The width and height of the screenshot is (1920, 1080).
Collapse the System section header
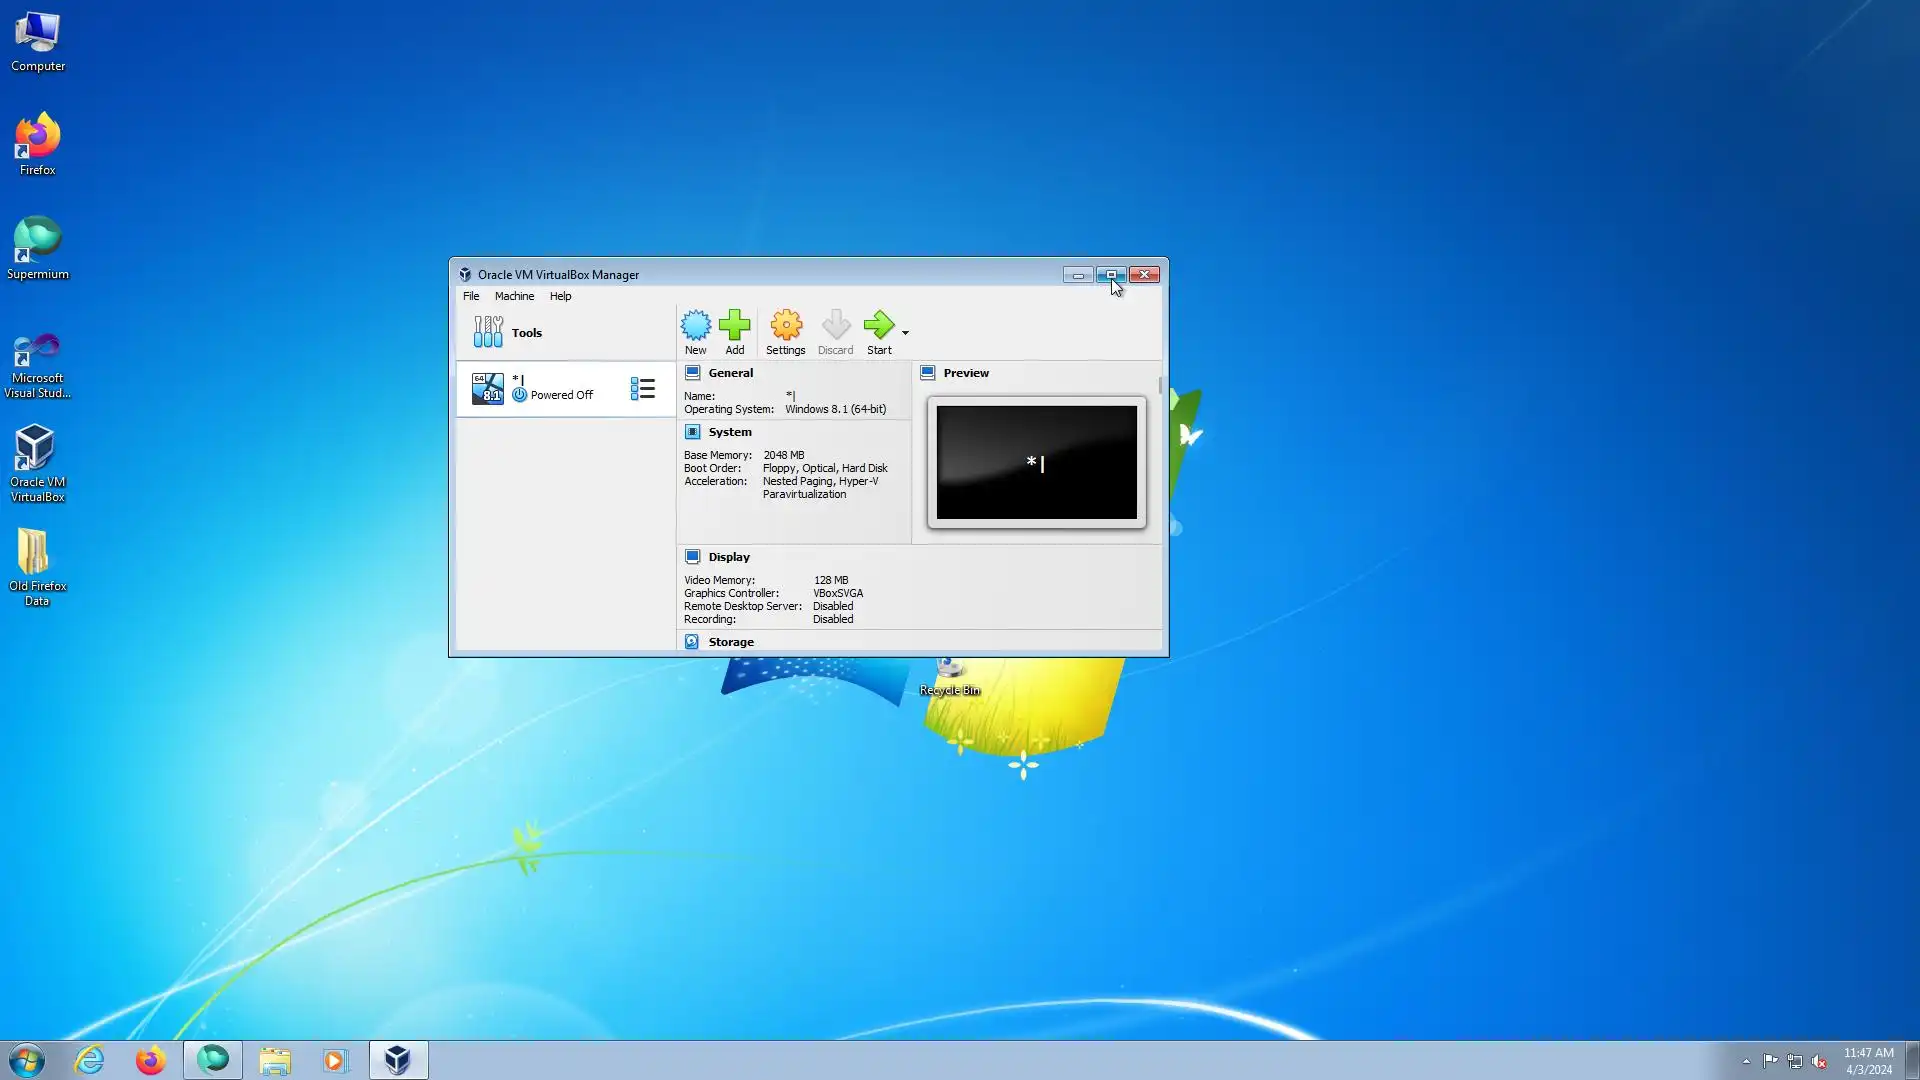729,432
